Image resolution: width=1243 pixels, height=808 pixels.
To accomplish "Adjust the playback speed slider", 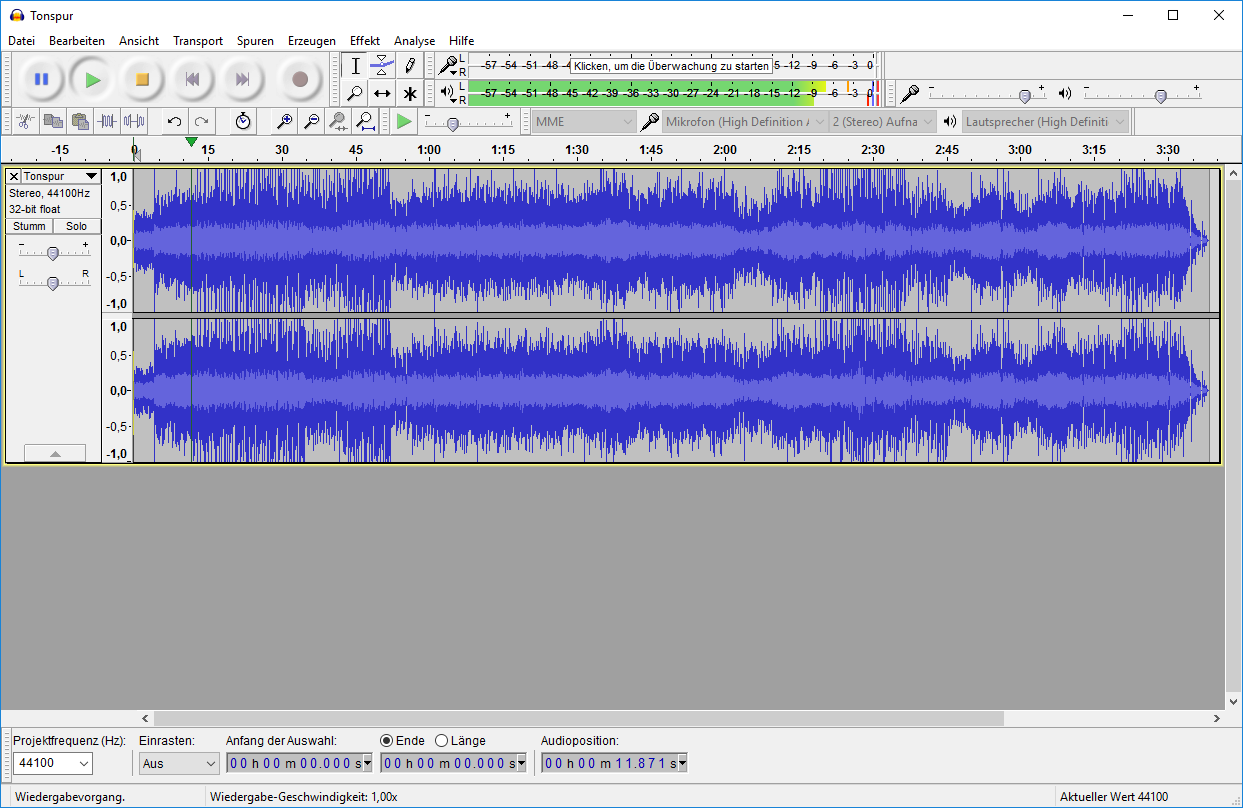I will tap(453, 123).
